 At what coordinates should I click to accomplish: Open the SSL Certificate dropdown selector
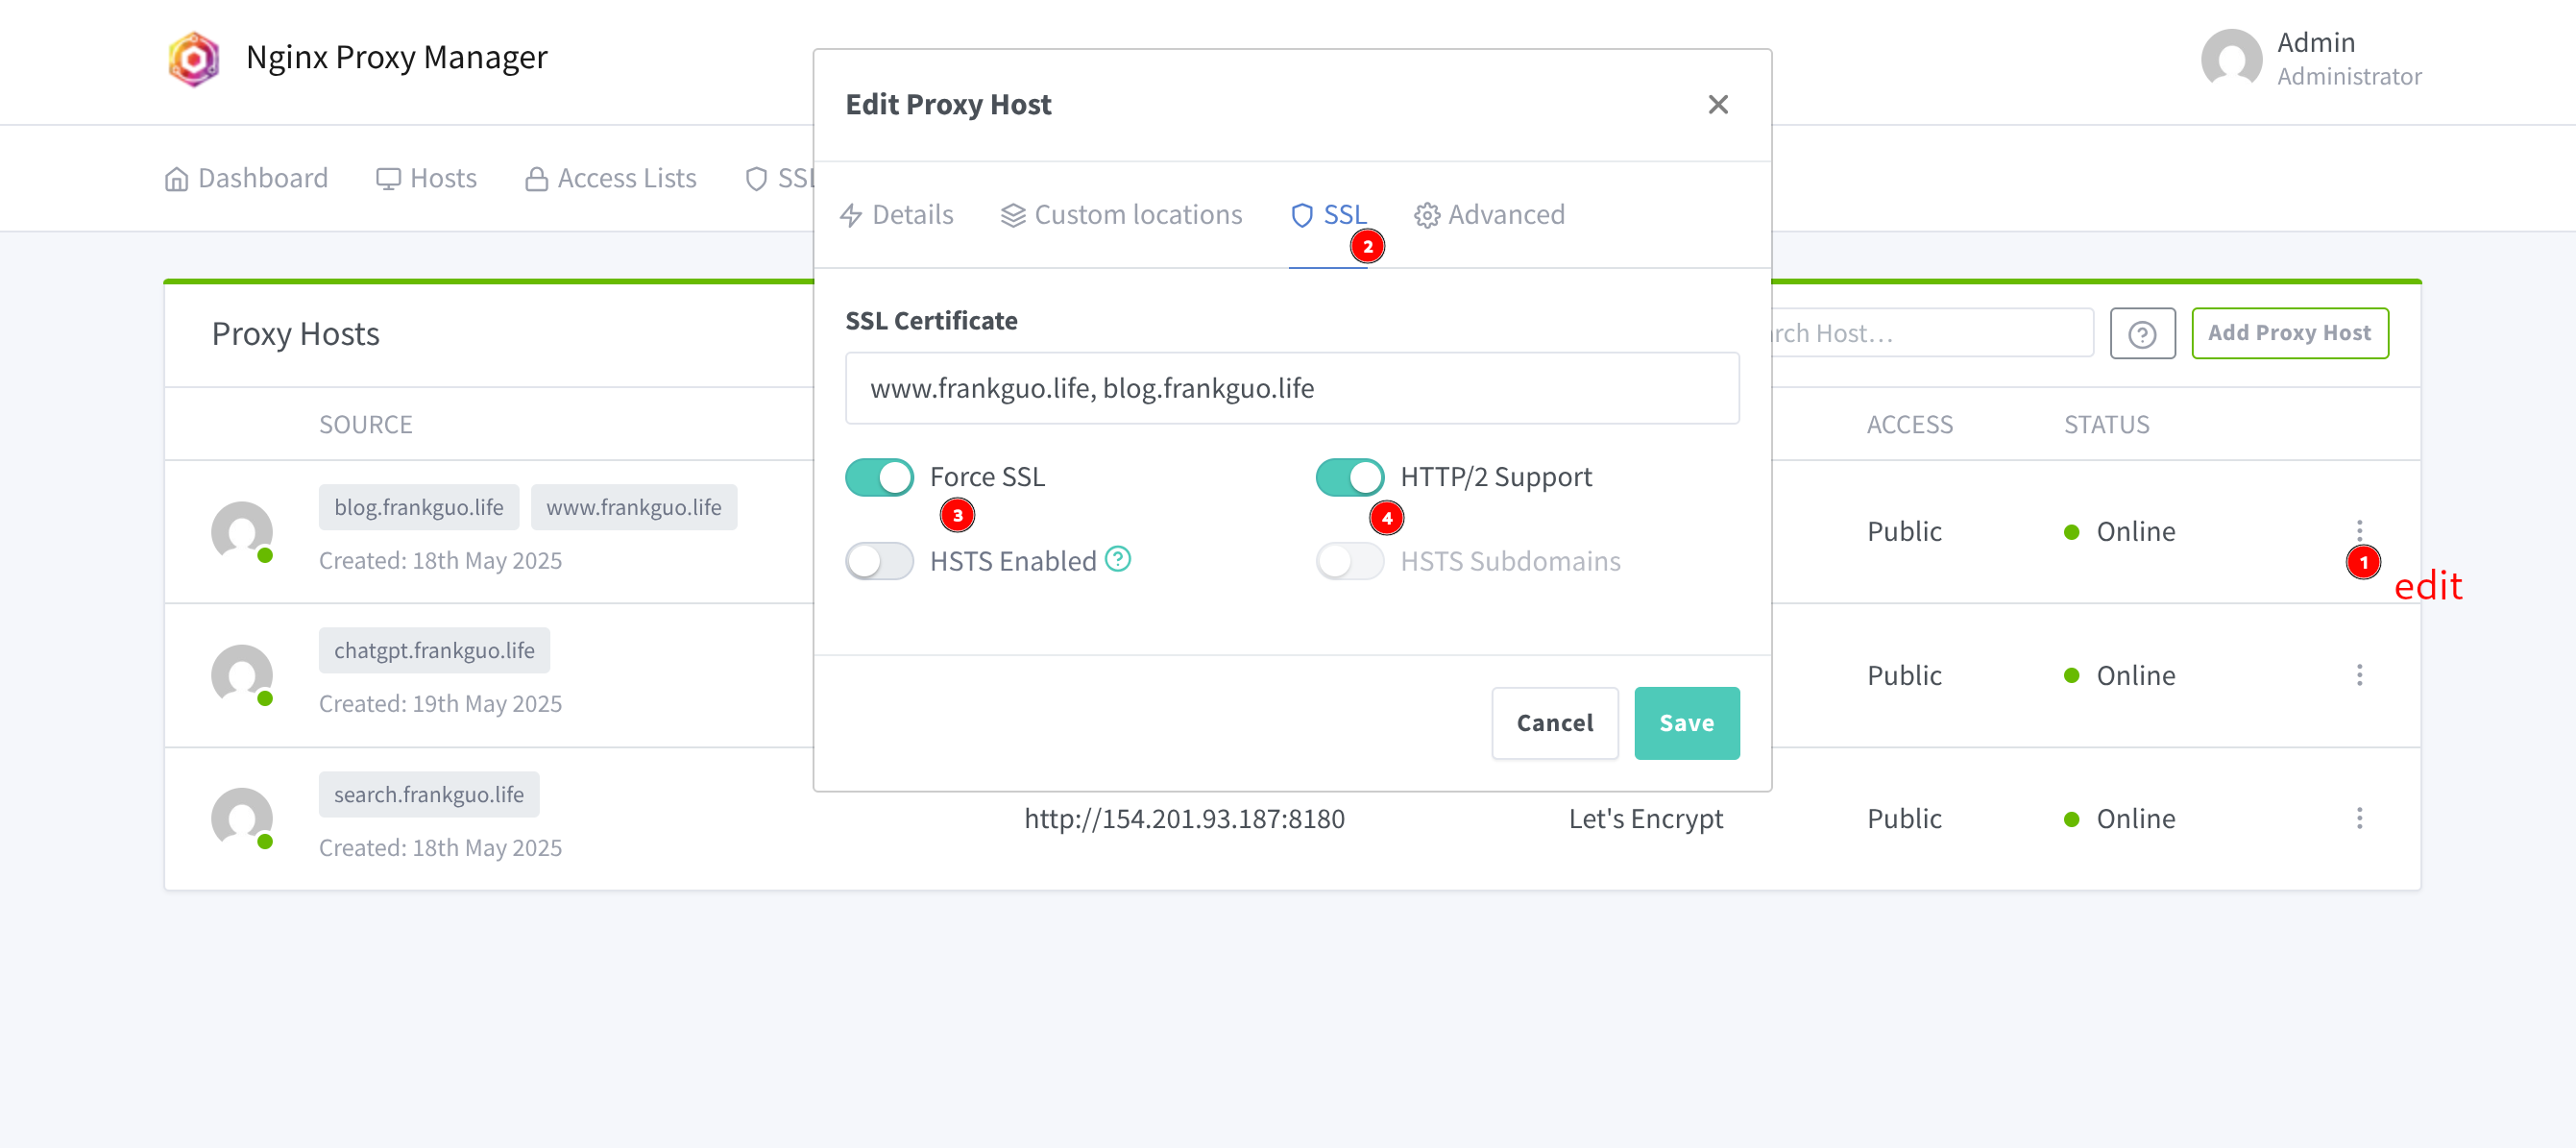coord(1291,388)
